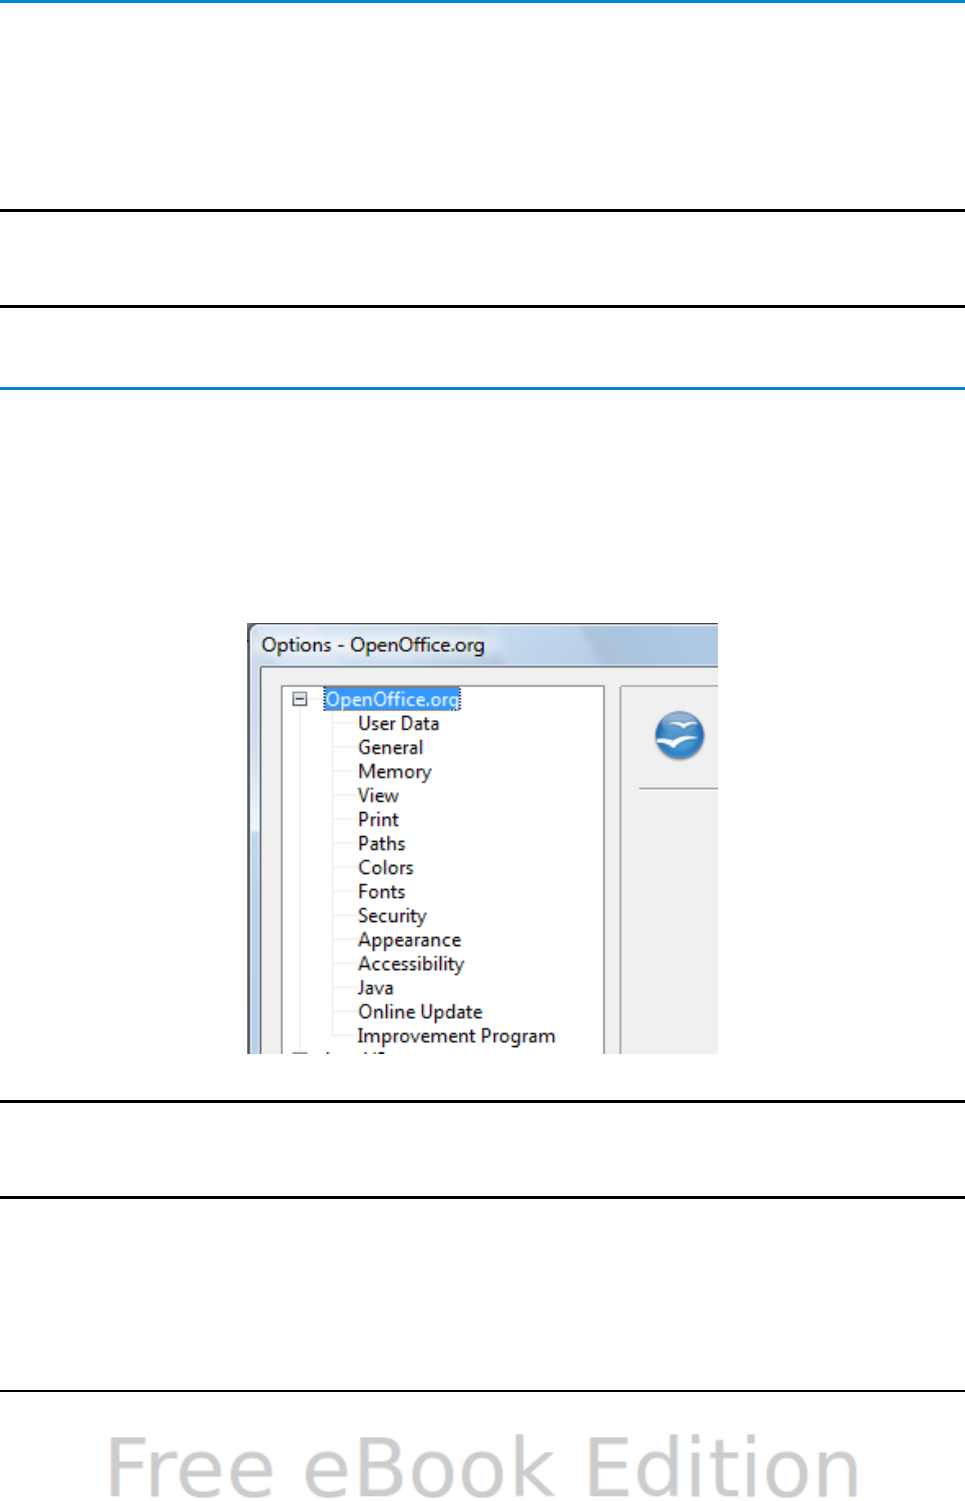Select Appearance options entry
The height and width of the screenshot is (1501, 965).
(x=409, y=940)
